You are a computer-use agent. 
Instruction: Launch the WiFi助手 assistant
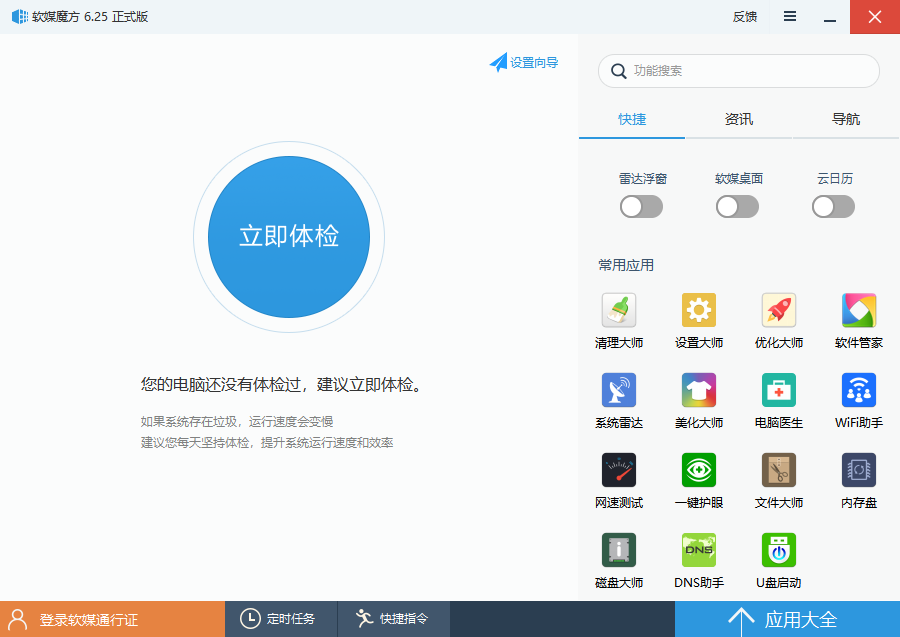coord(859,400)
